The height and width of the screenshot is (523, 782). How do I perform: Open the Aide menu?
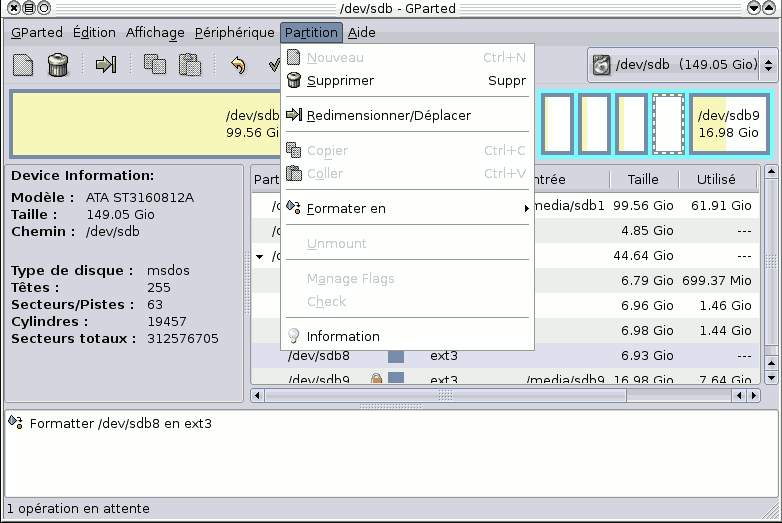point(362,32)
